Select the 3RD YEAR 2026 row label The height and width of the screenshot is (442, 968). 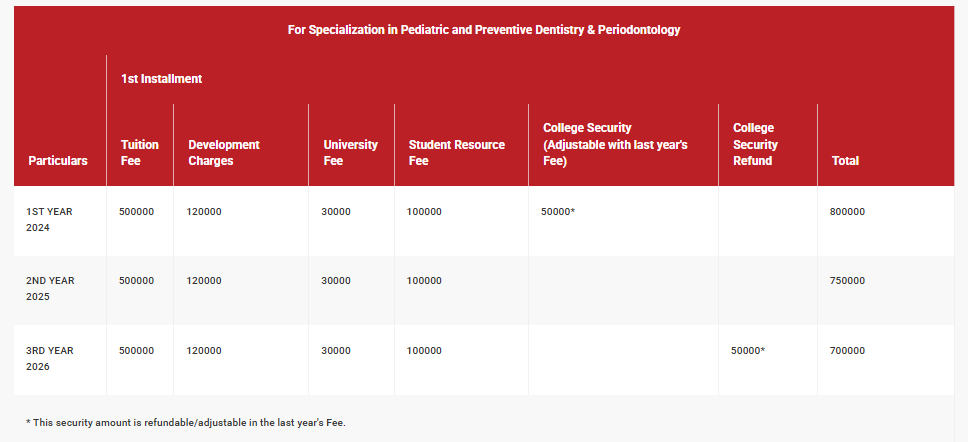click(50, 358)
